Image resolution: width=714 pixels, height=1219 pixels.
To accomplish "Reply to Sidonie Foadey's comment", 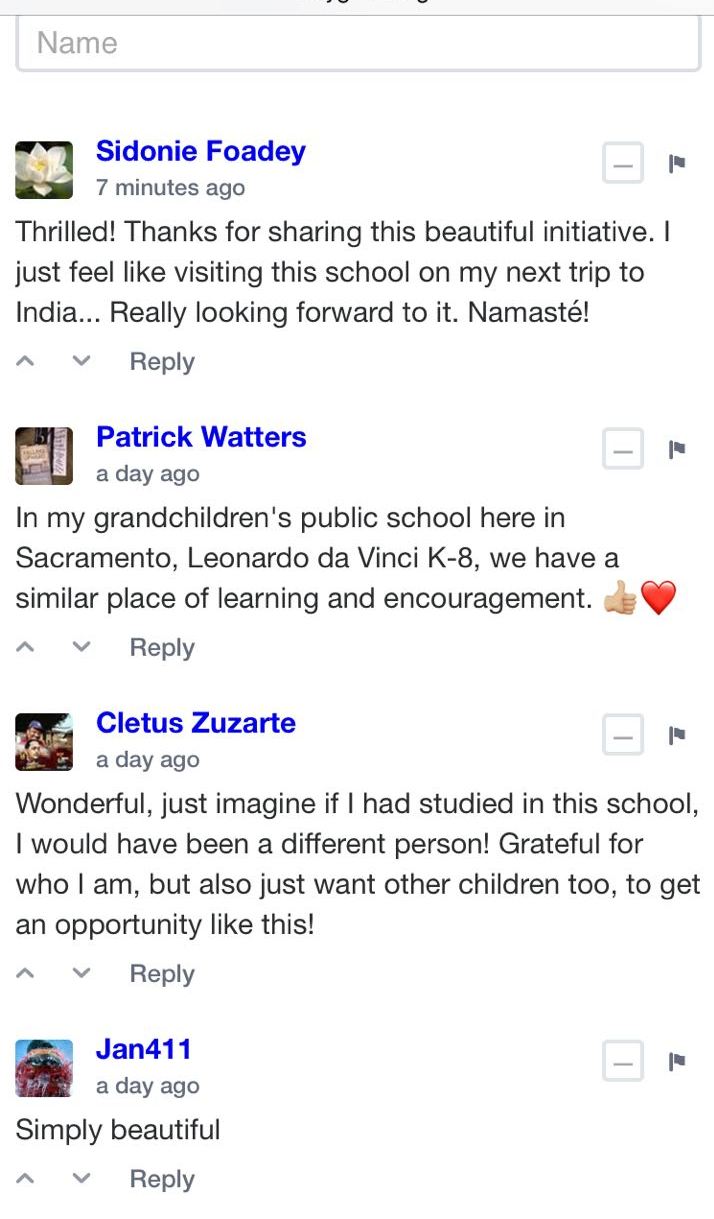I will tap(162, 362).
